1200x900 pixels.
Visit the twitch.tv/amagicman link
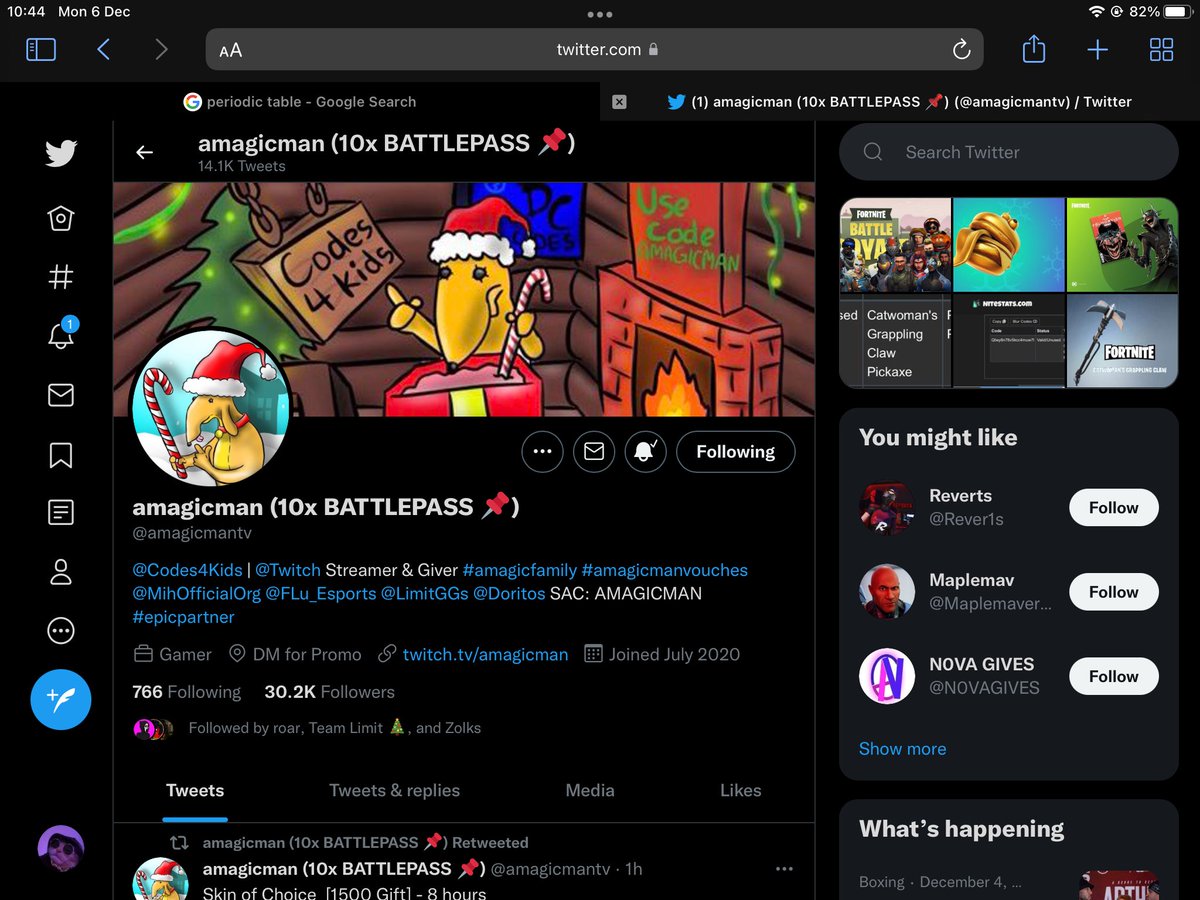485,655
